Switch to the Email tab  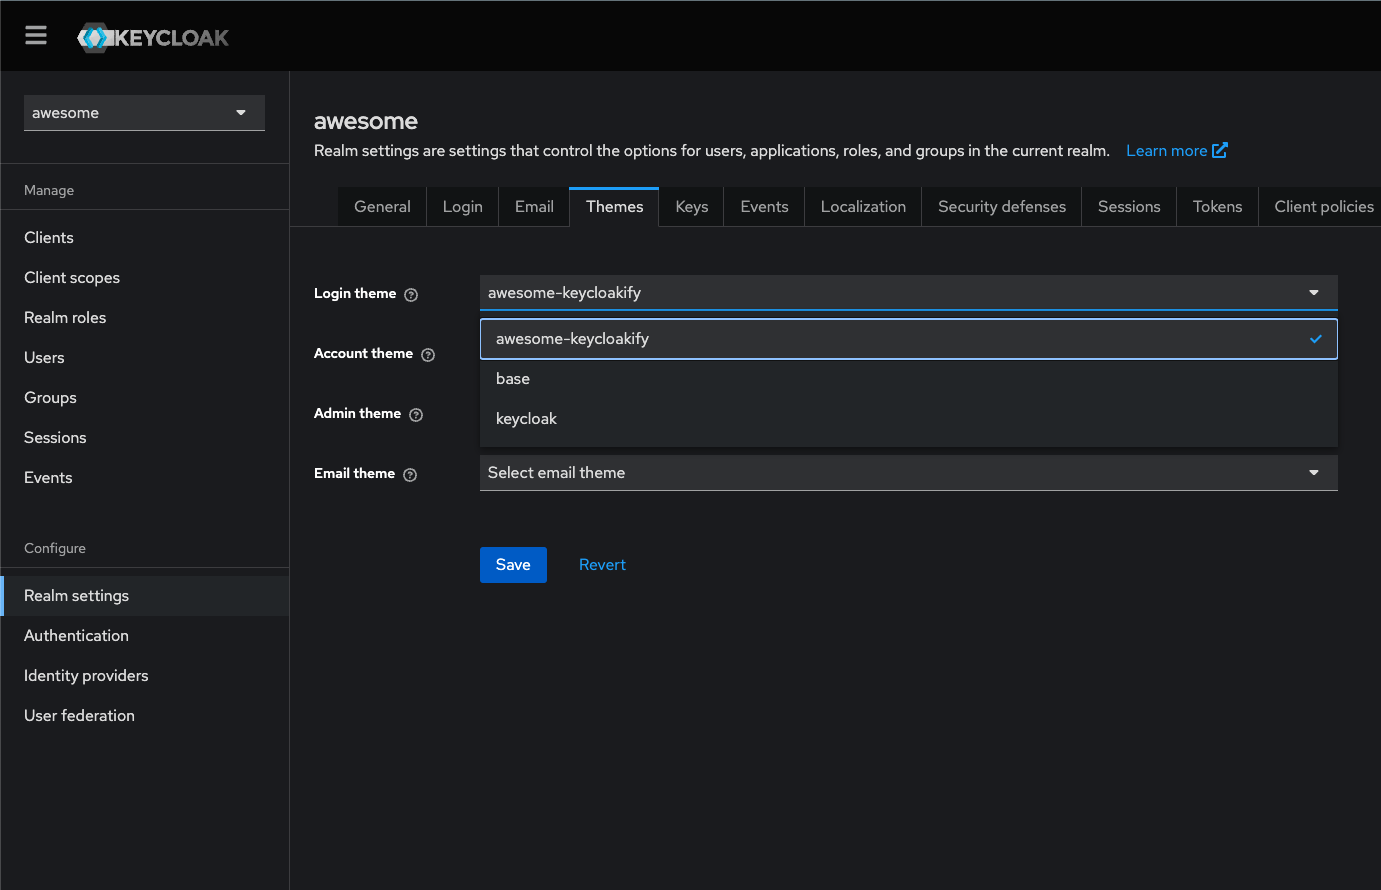[534, 207]
